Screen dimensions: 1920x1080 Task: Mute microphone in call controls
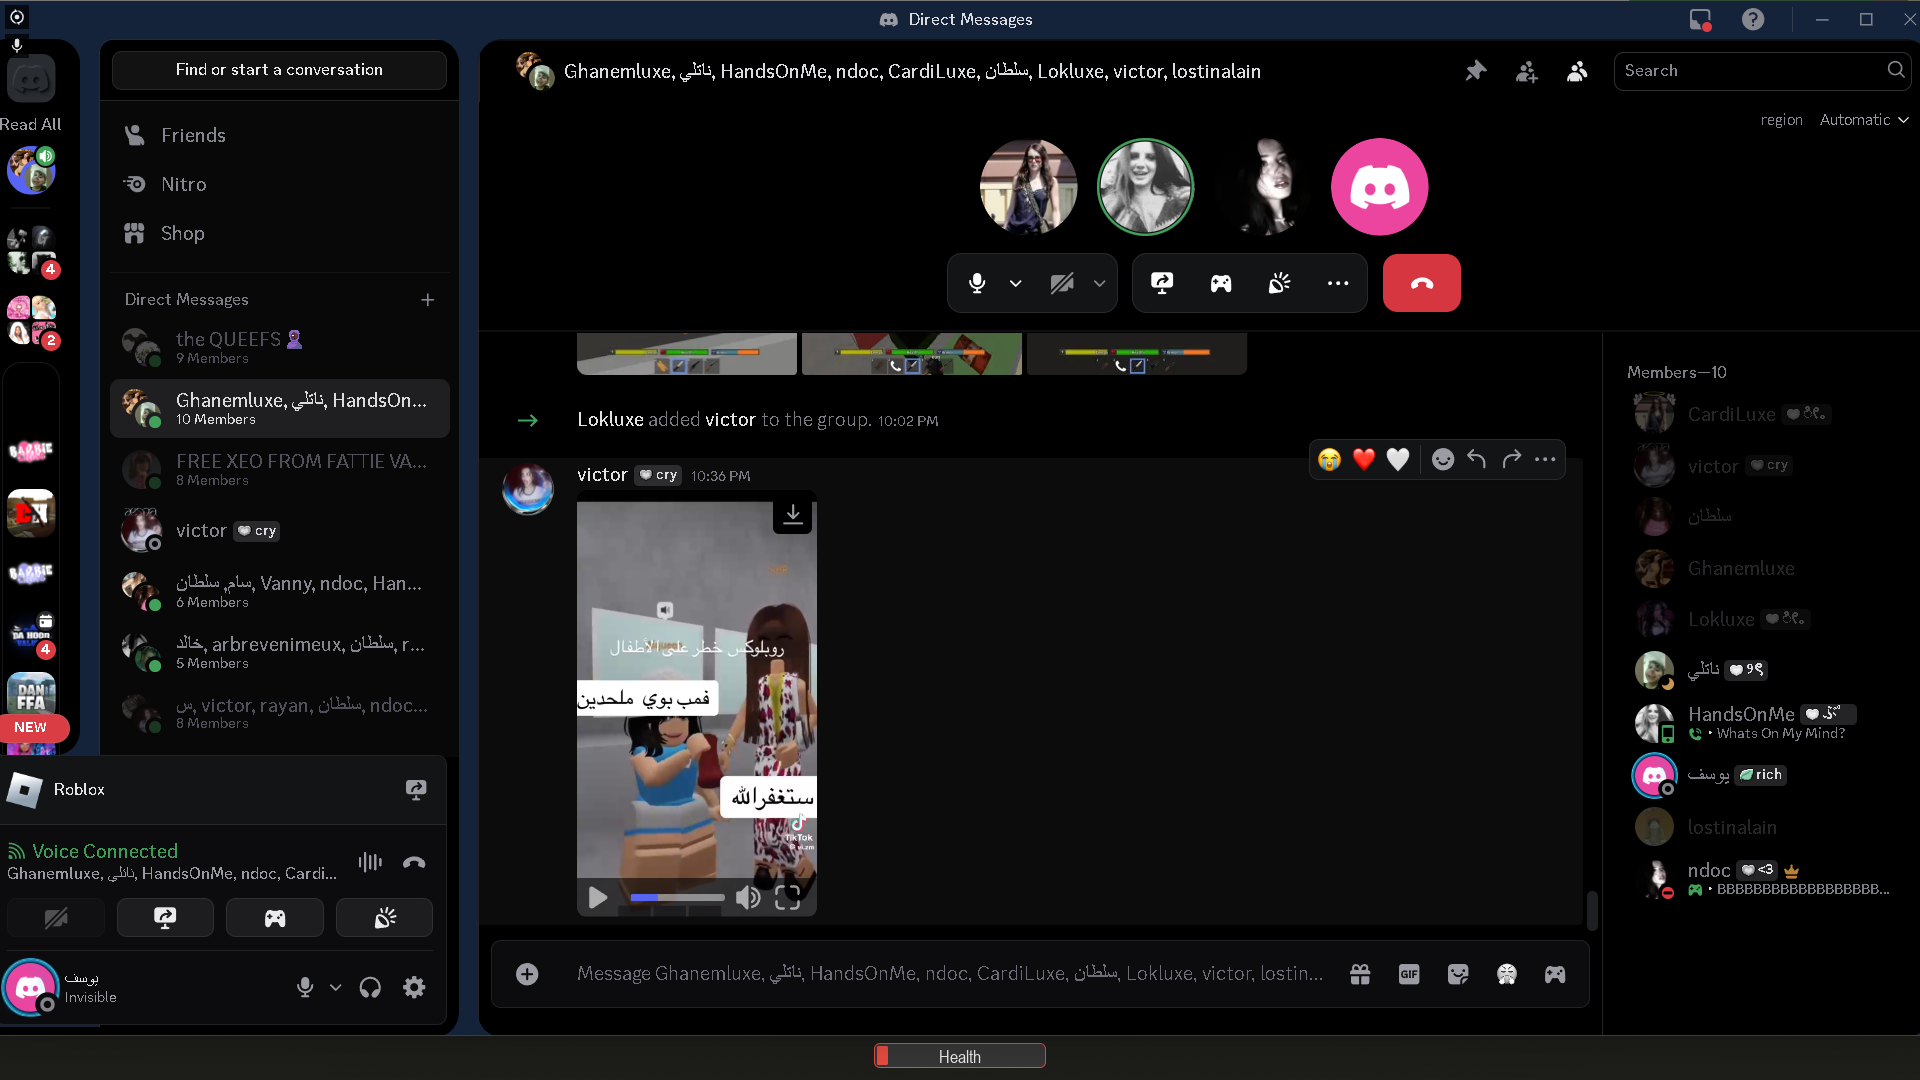pos(977,283)
